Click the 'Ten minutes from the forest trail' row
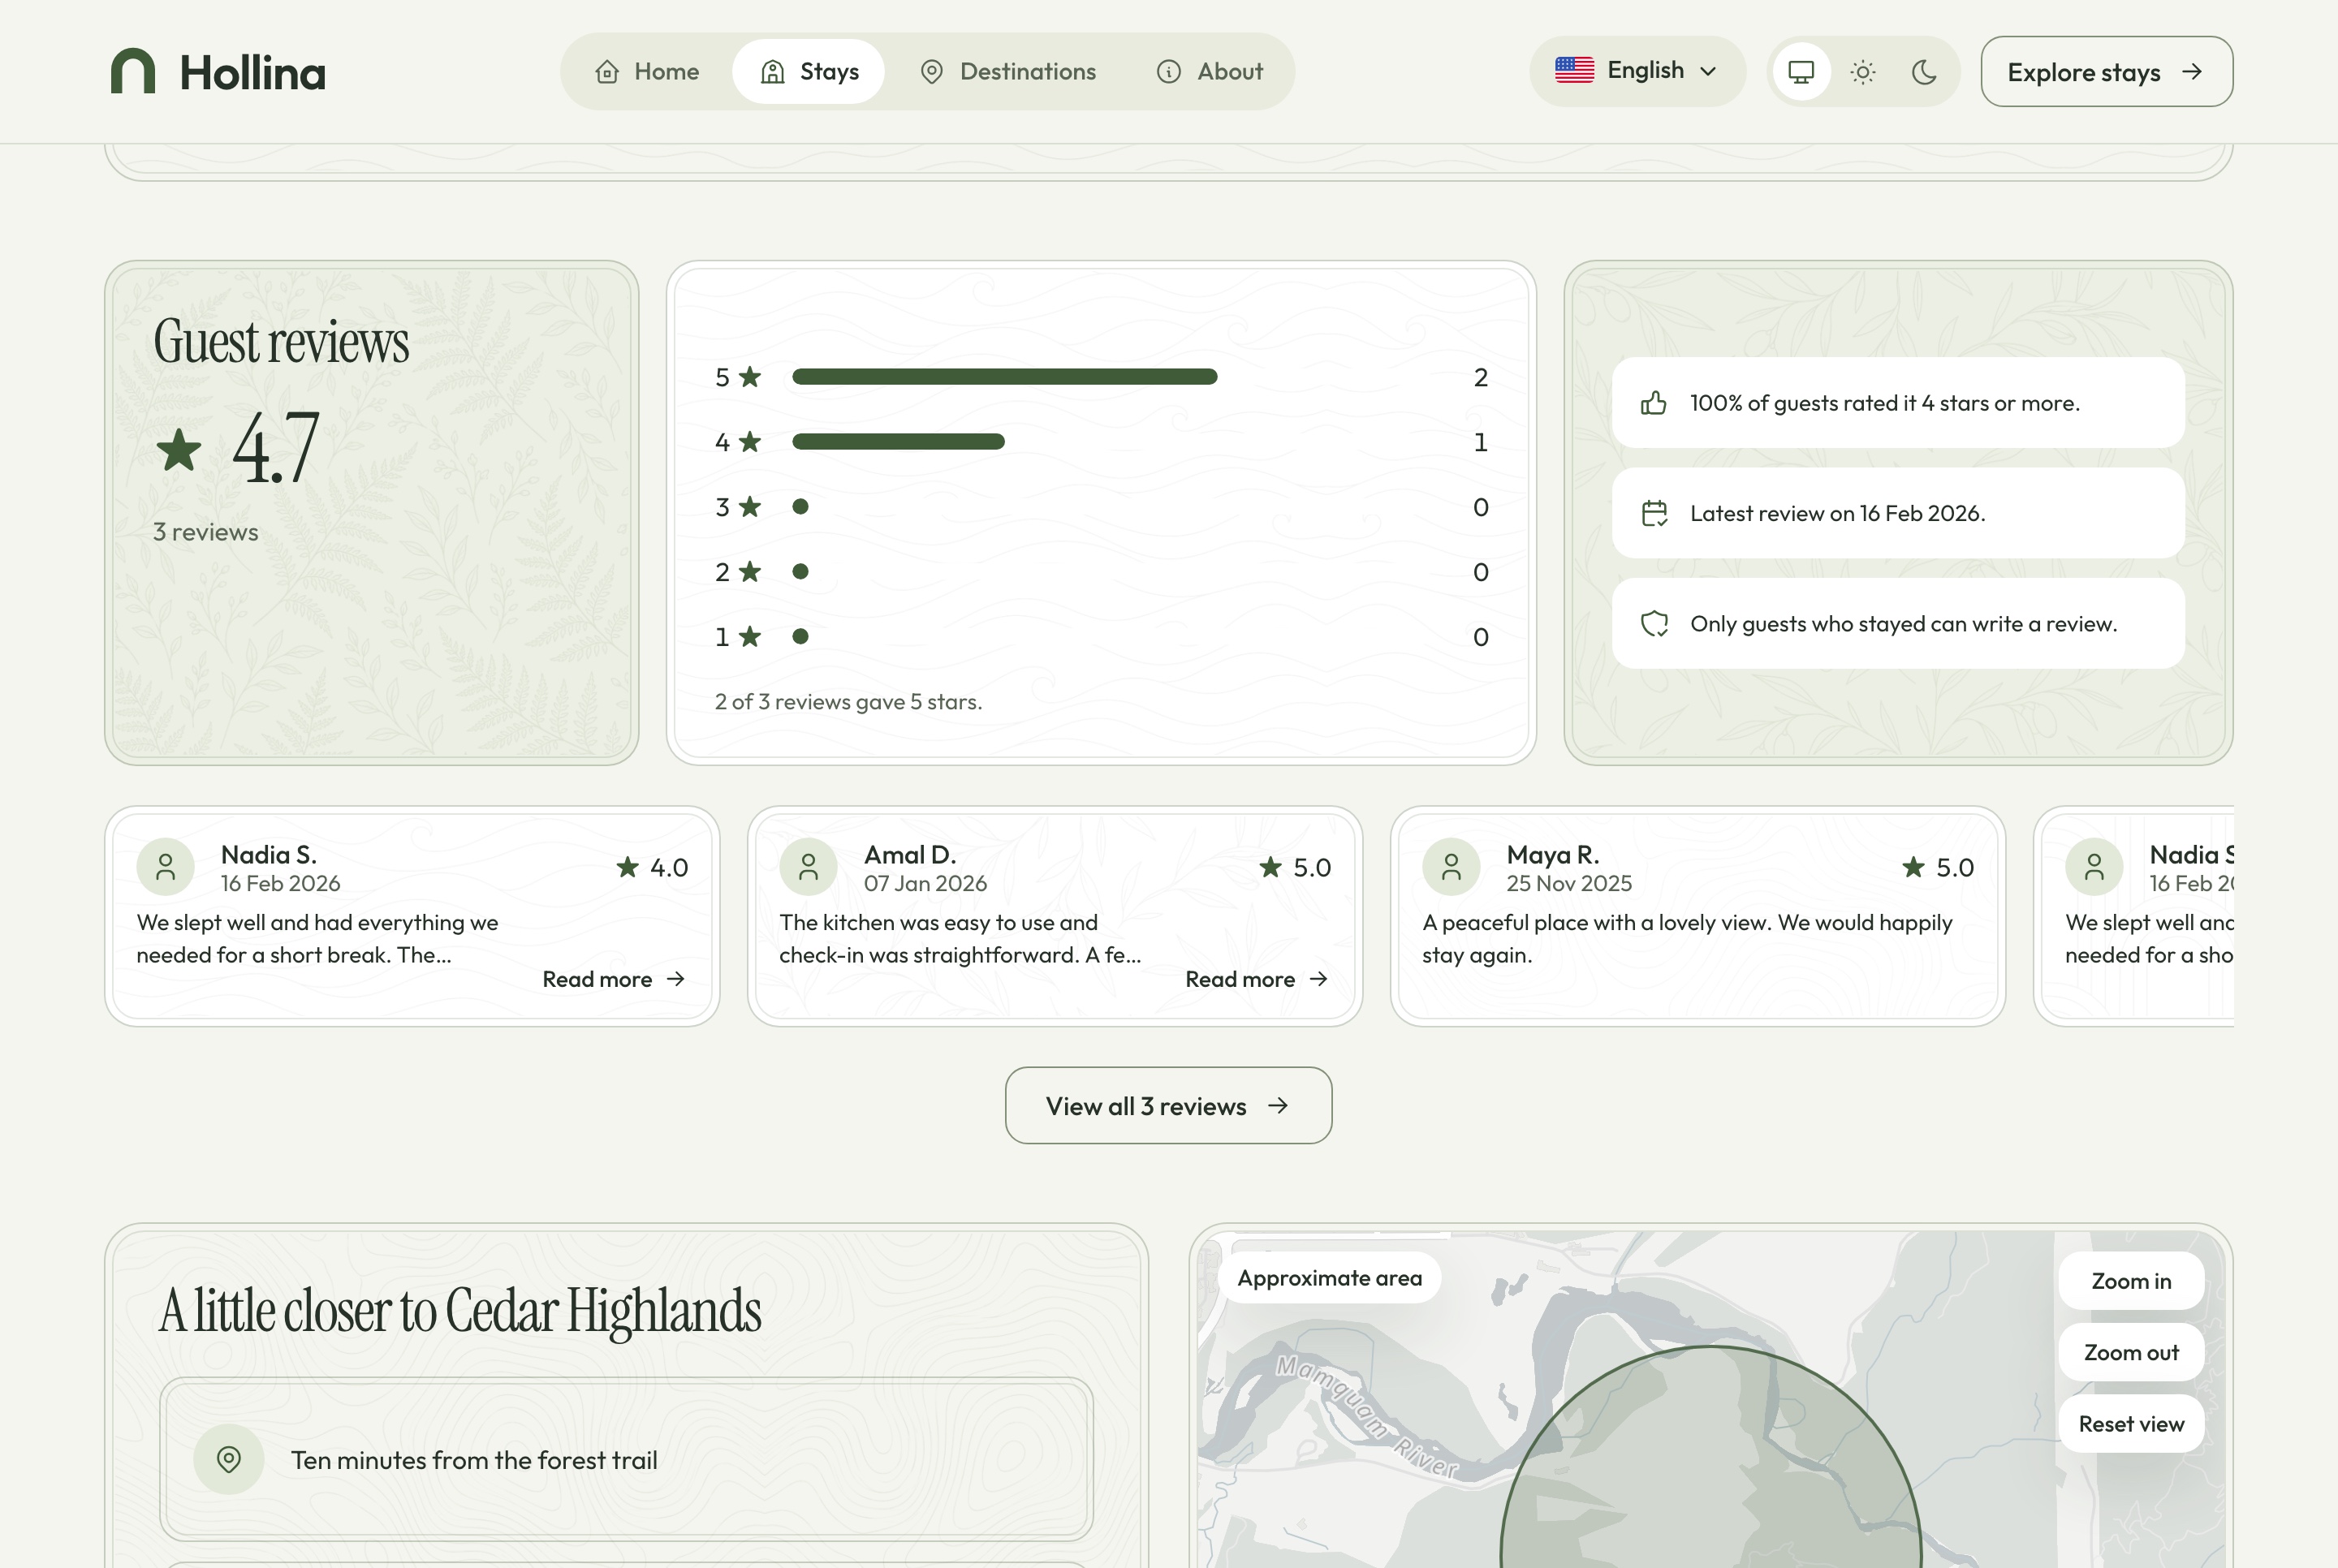 pos(626,1460)
